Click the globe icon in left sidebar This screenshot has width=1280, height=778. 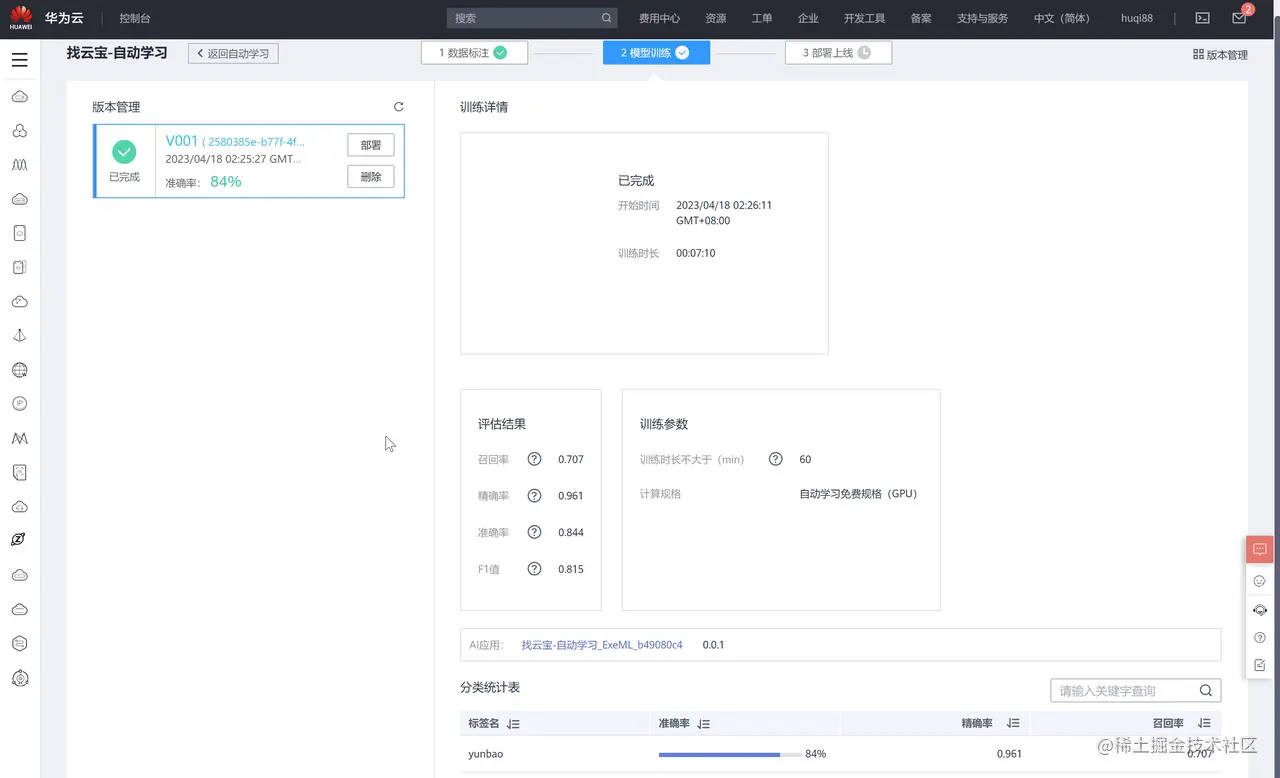(x=19, y=370)
